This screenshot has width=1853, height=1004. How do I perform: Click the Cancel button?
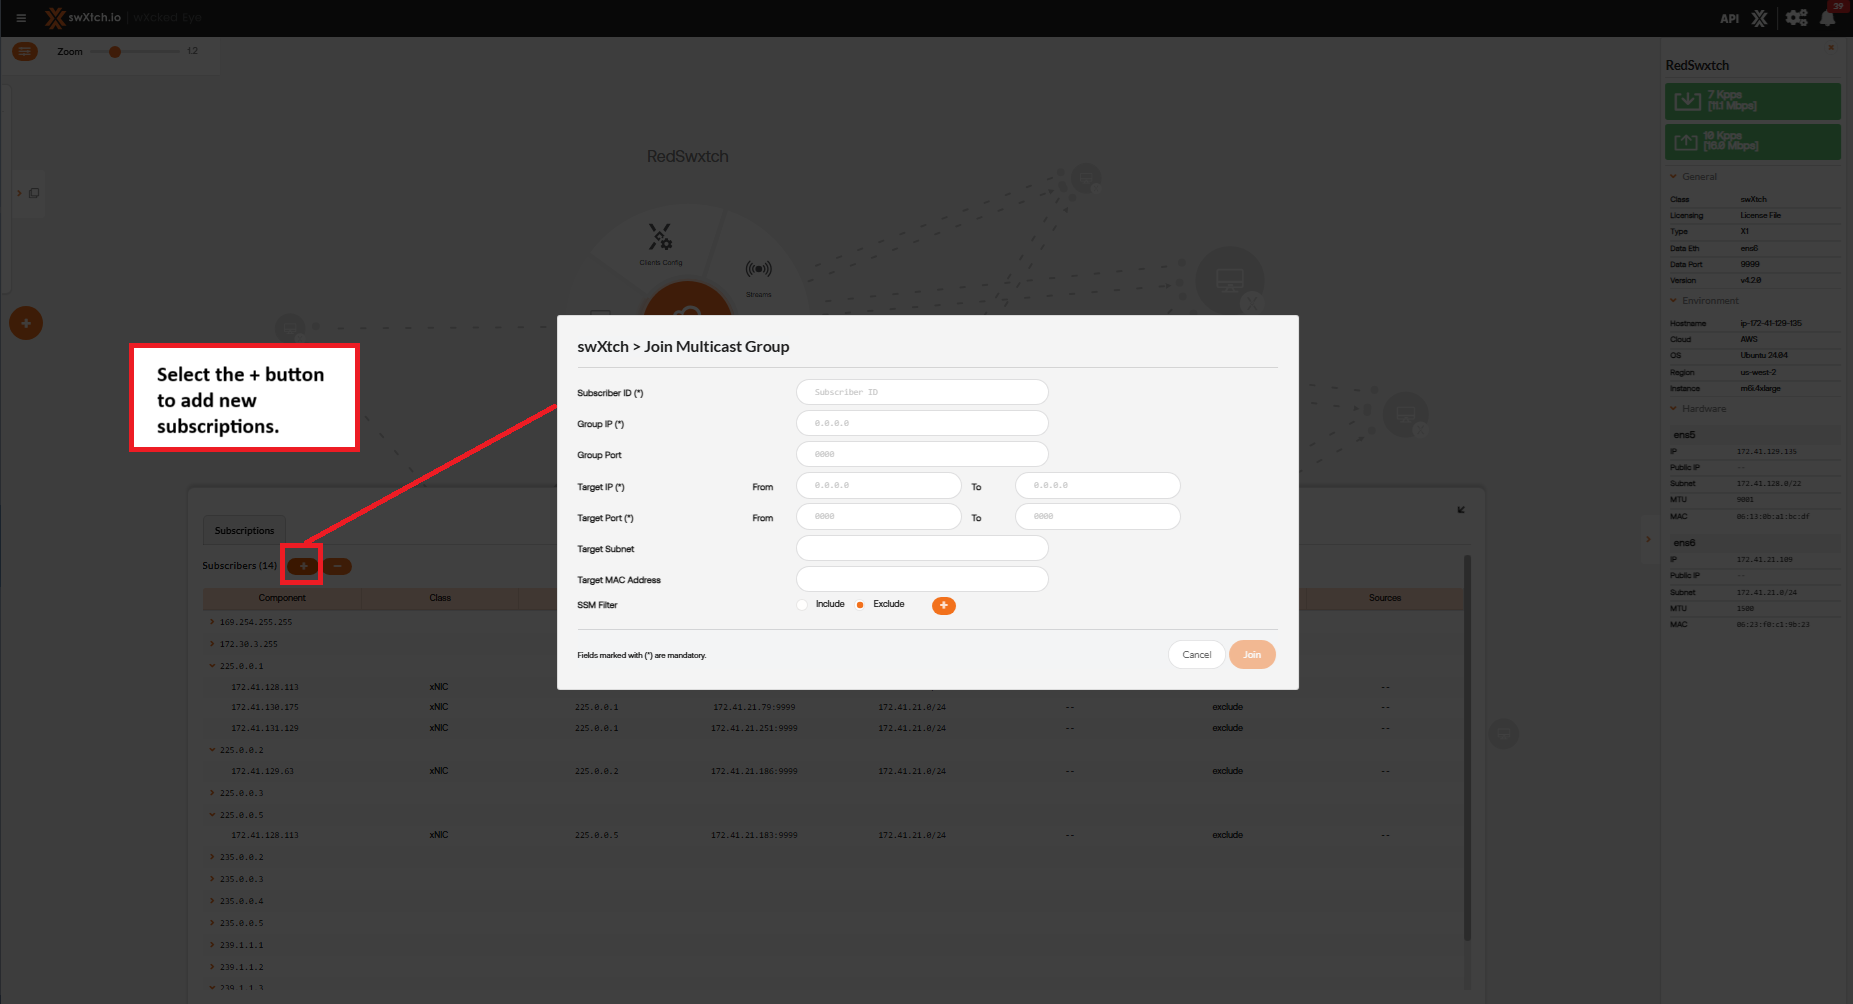click(1196, 655)
